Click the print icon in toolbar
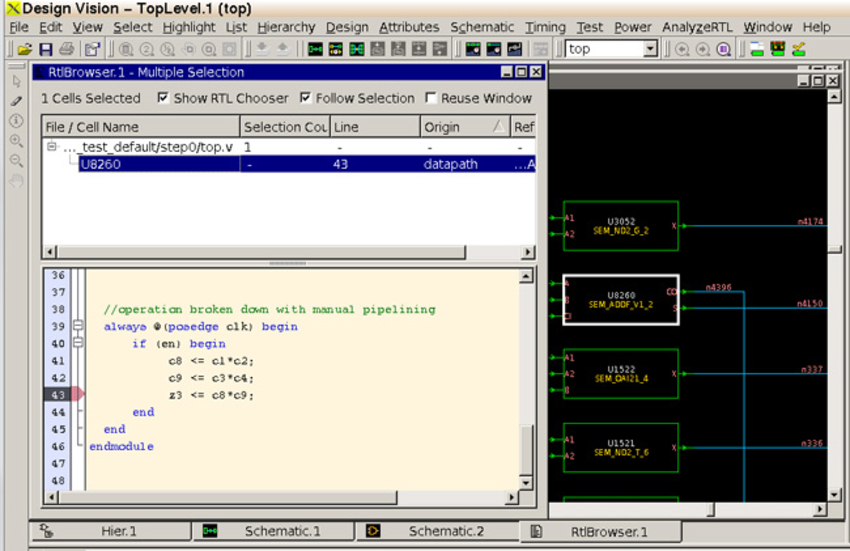Image resolution: width=850 pixels, height=551 pixels. (65, 48)
